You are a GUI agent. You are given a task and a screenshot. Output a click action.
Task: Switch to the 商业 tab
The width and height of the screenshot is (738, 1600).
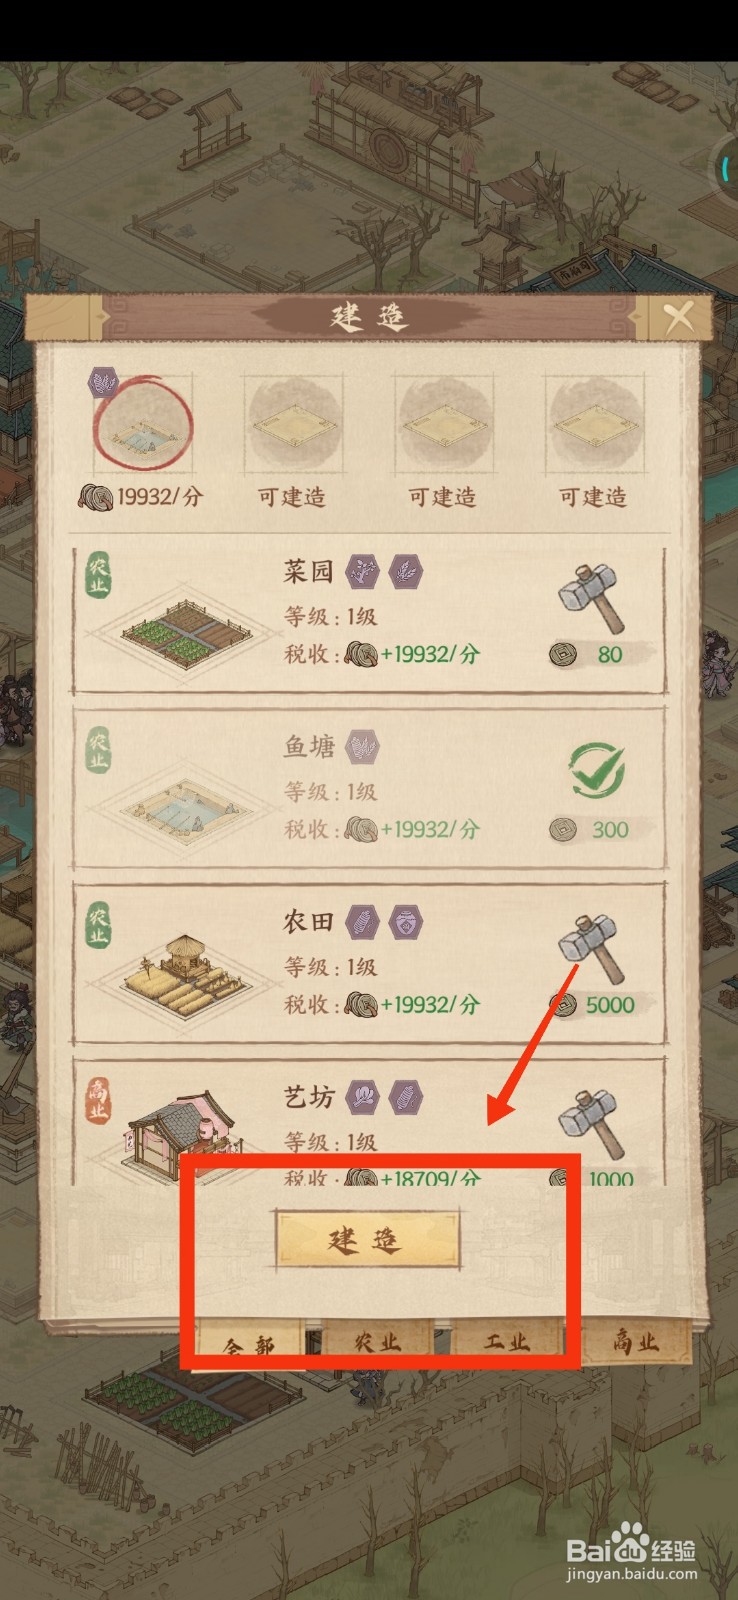click(x=636, y=1343)
